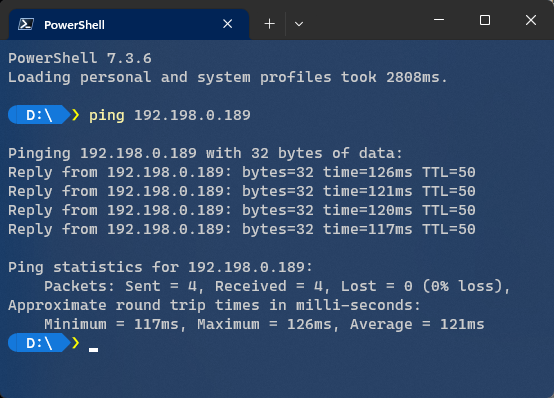Expand the new tab profile dropdown

pyautogui.click(x=299, y=24)
